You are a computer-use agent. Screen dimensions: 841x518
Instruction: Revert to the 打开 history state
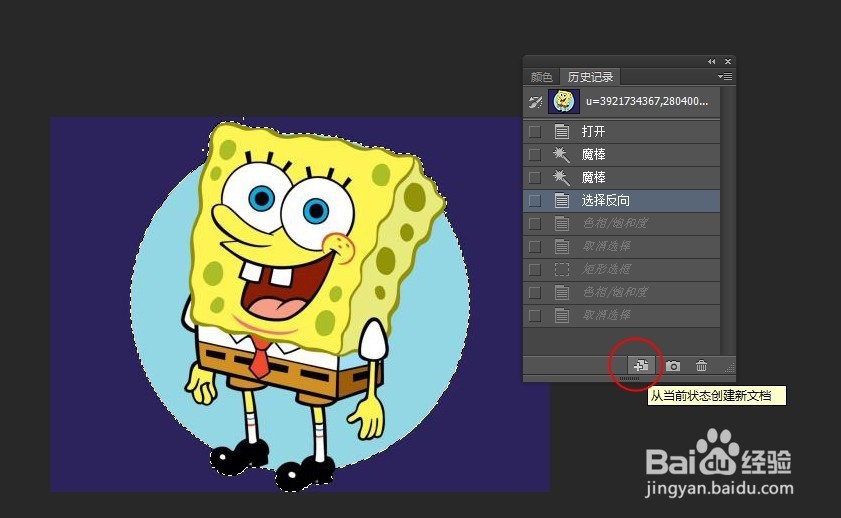click(621, 131)
